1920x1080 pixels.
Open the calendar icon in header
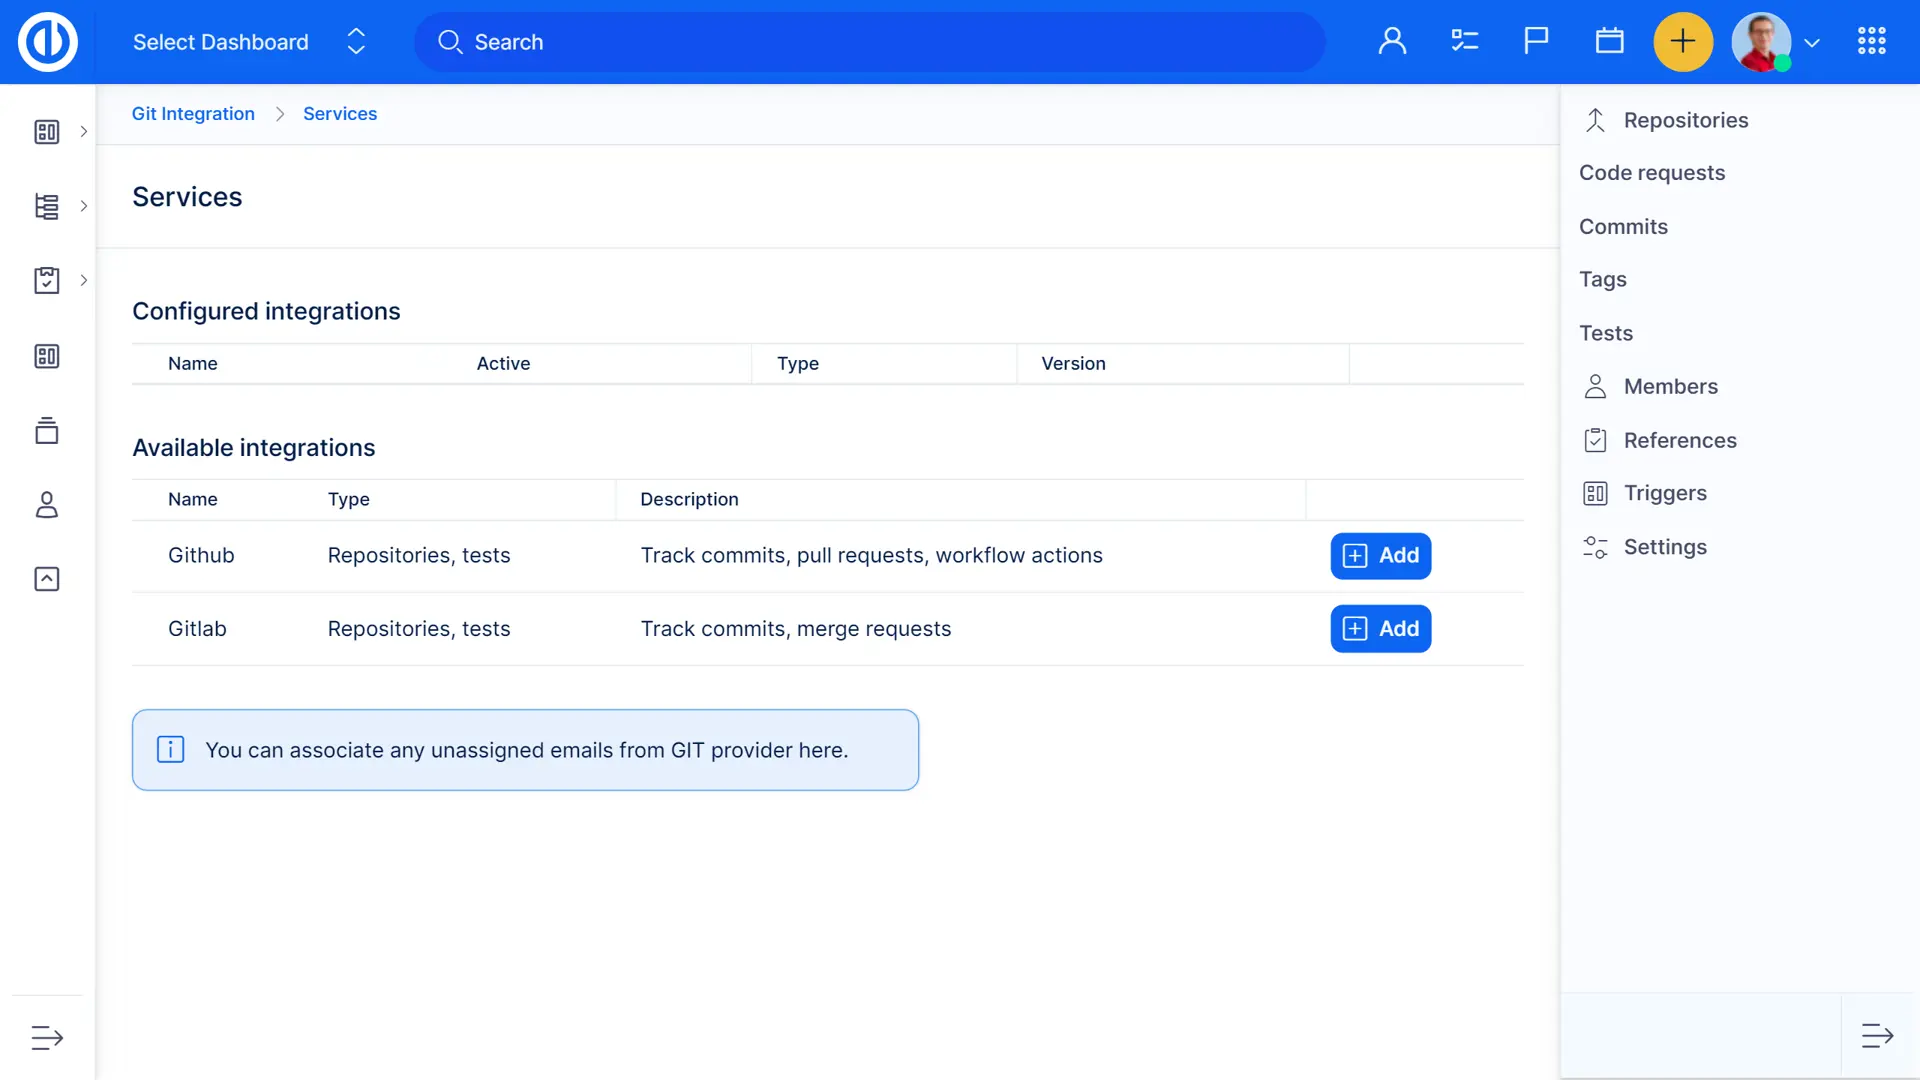pos(1609,41)
